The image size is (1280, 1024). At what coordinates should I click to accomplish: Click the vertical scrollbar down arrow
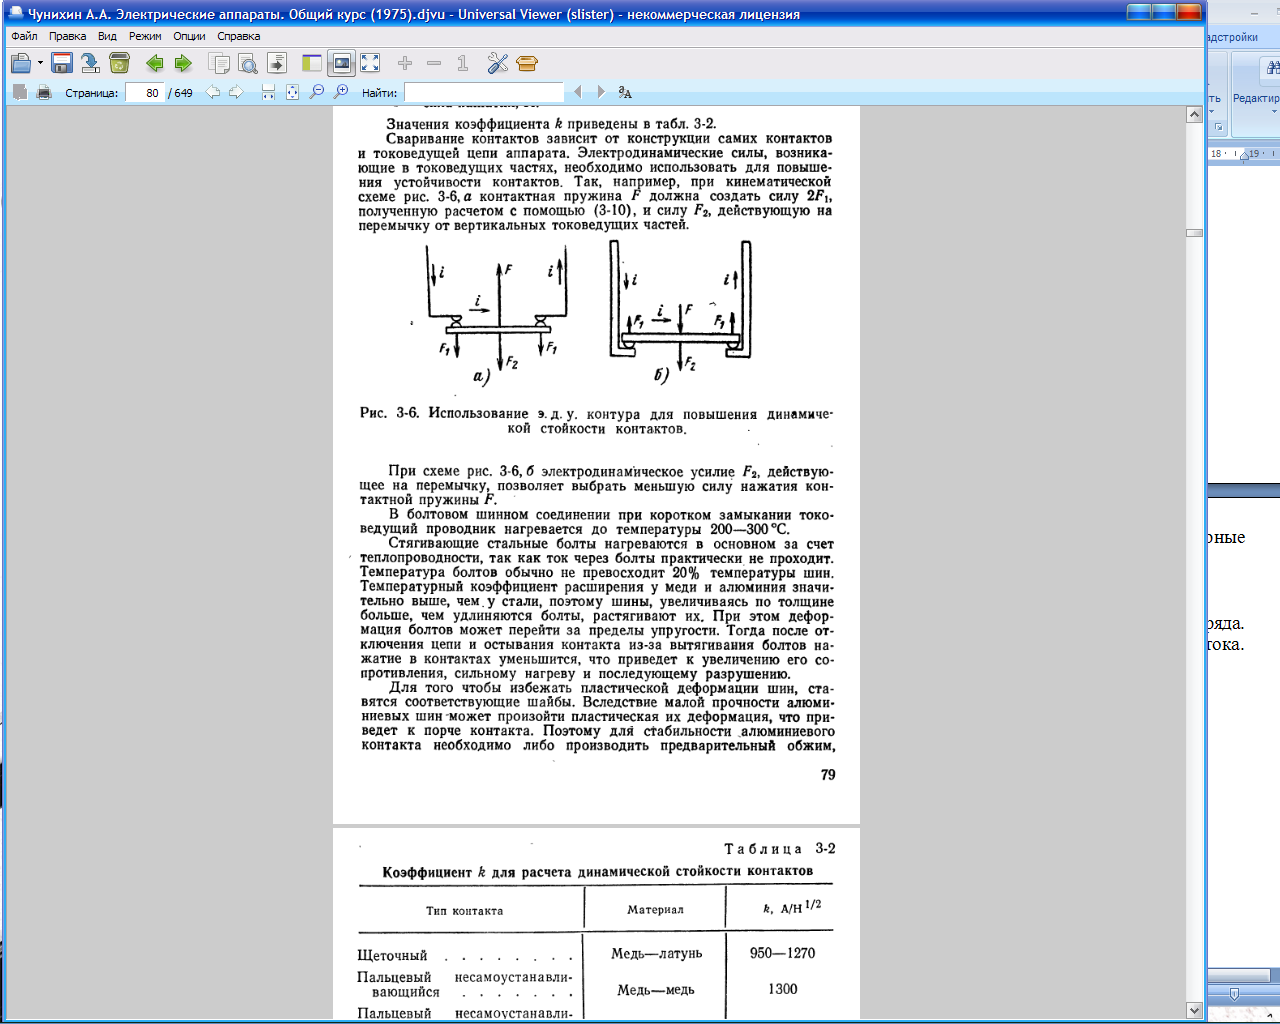pos(1194,1010)
